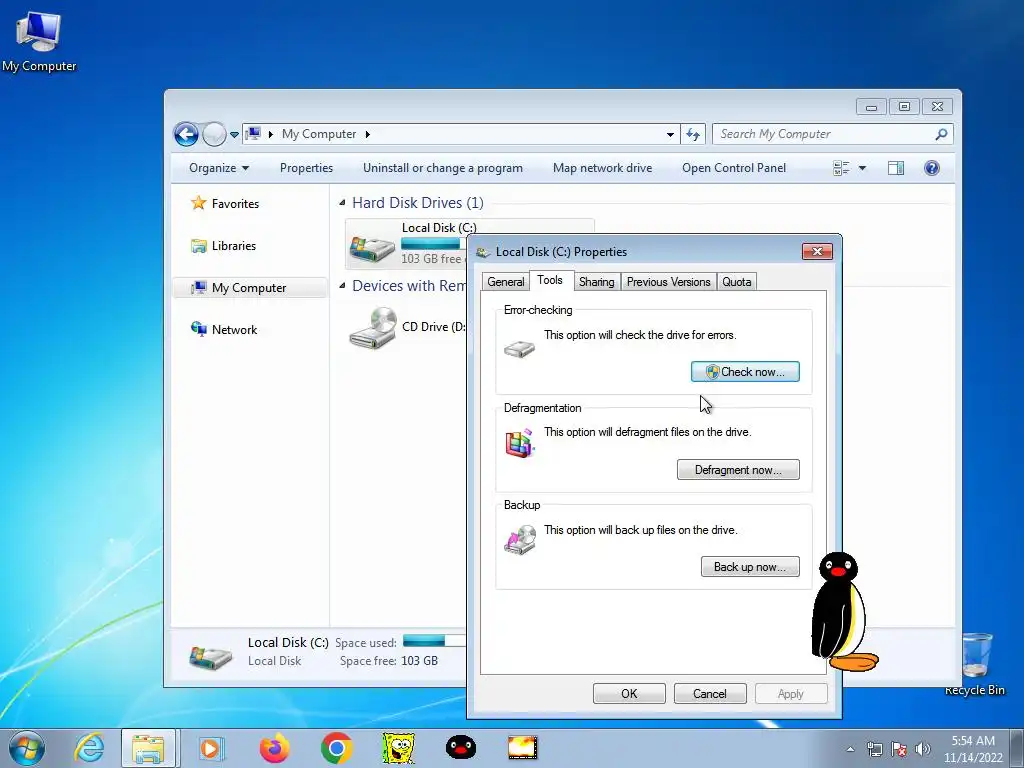Click Uninstall or change a program
Screen dimensions: 1024x768
click(443, 168)
